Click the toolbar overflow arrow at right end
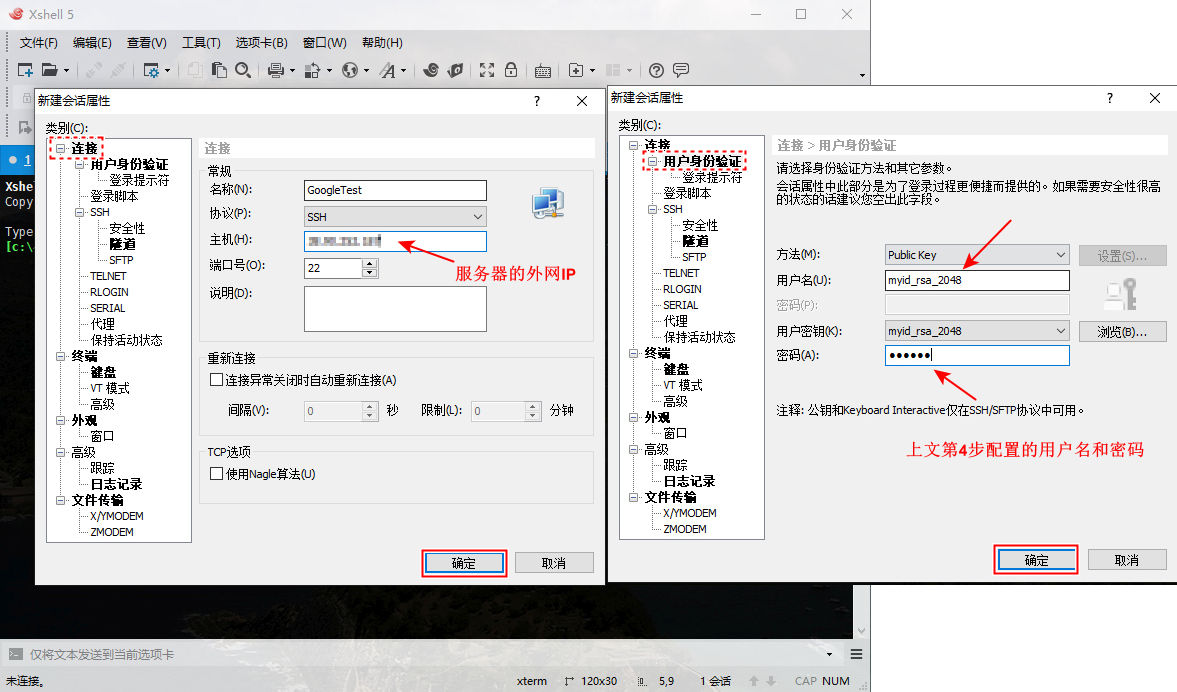1177x692 pixels. point(862,75)
